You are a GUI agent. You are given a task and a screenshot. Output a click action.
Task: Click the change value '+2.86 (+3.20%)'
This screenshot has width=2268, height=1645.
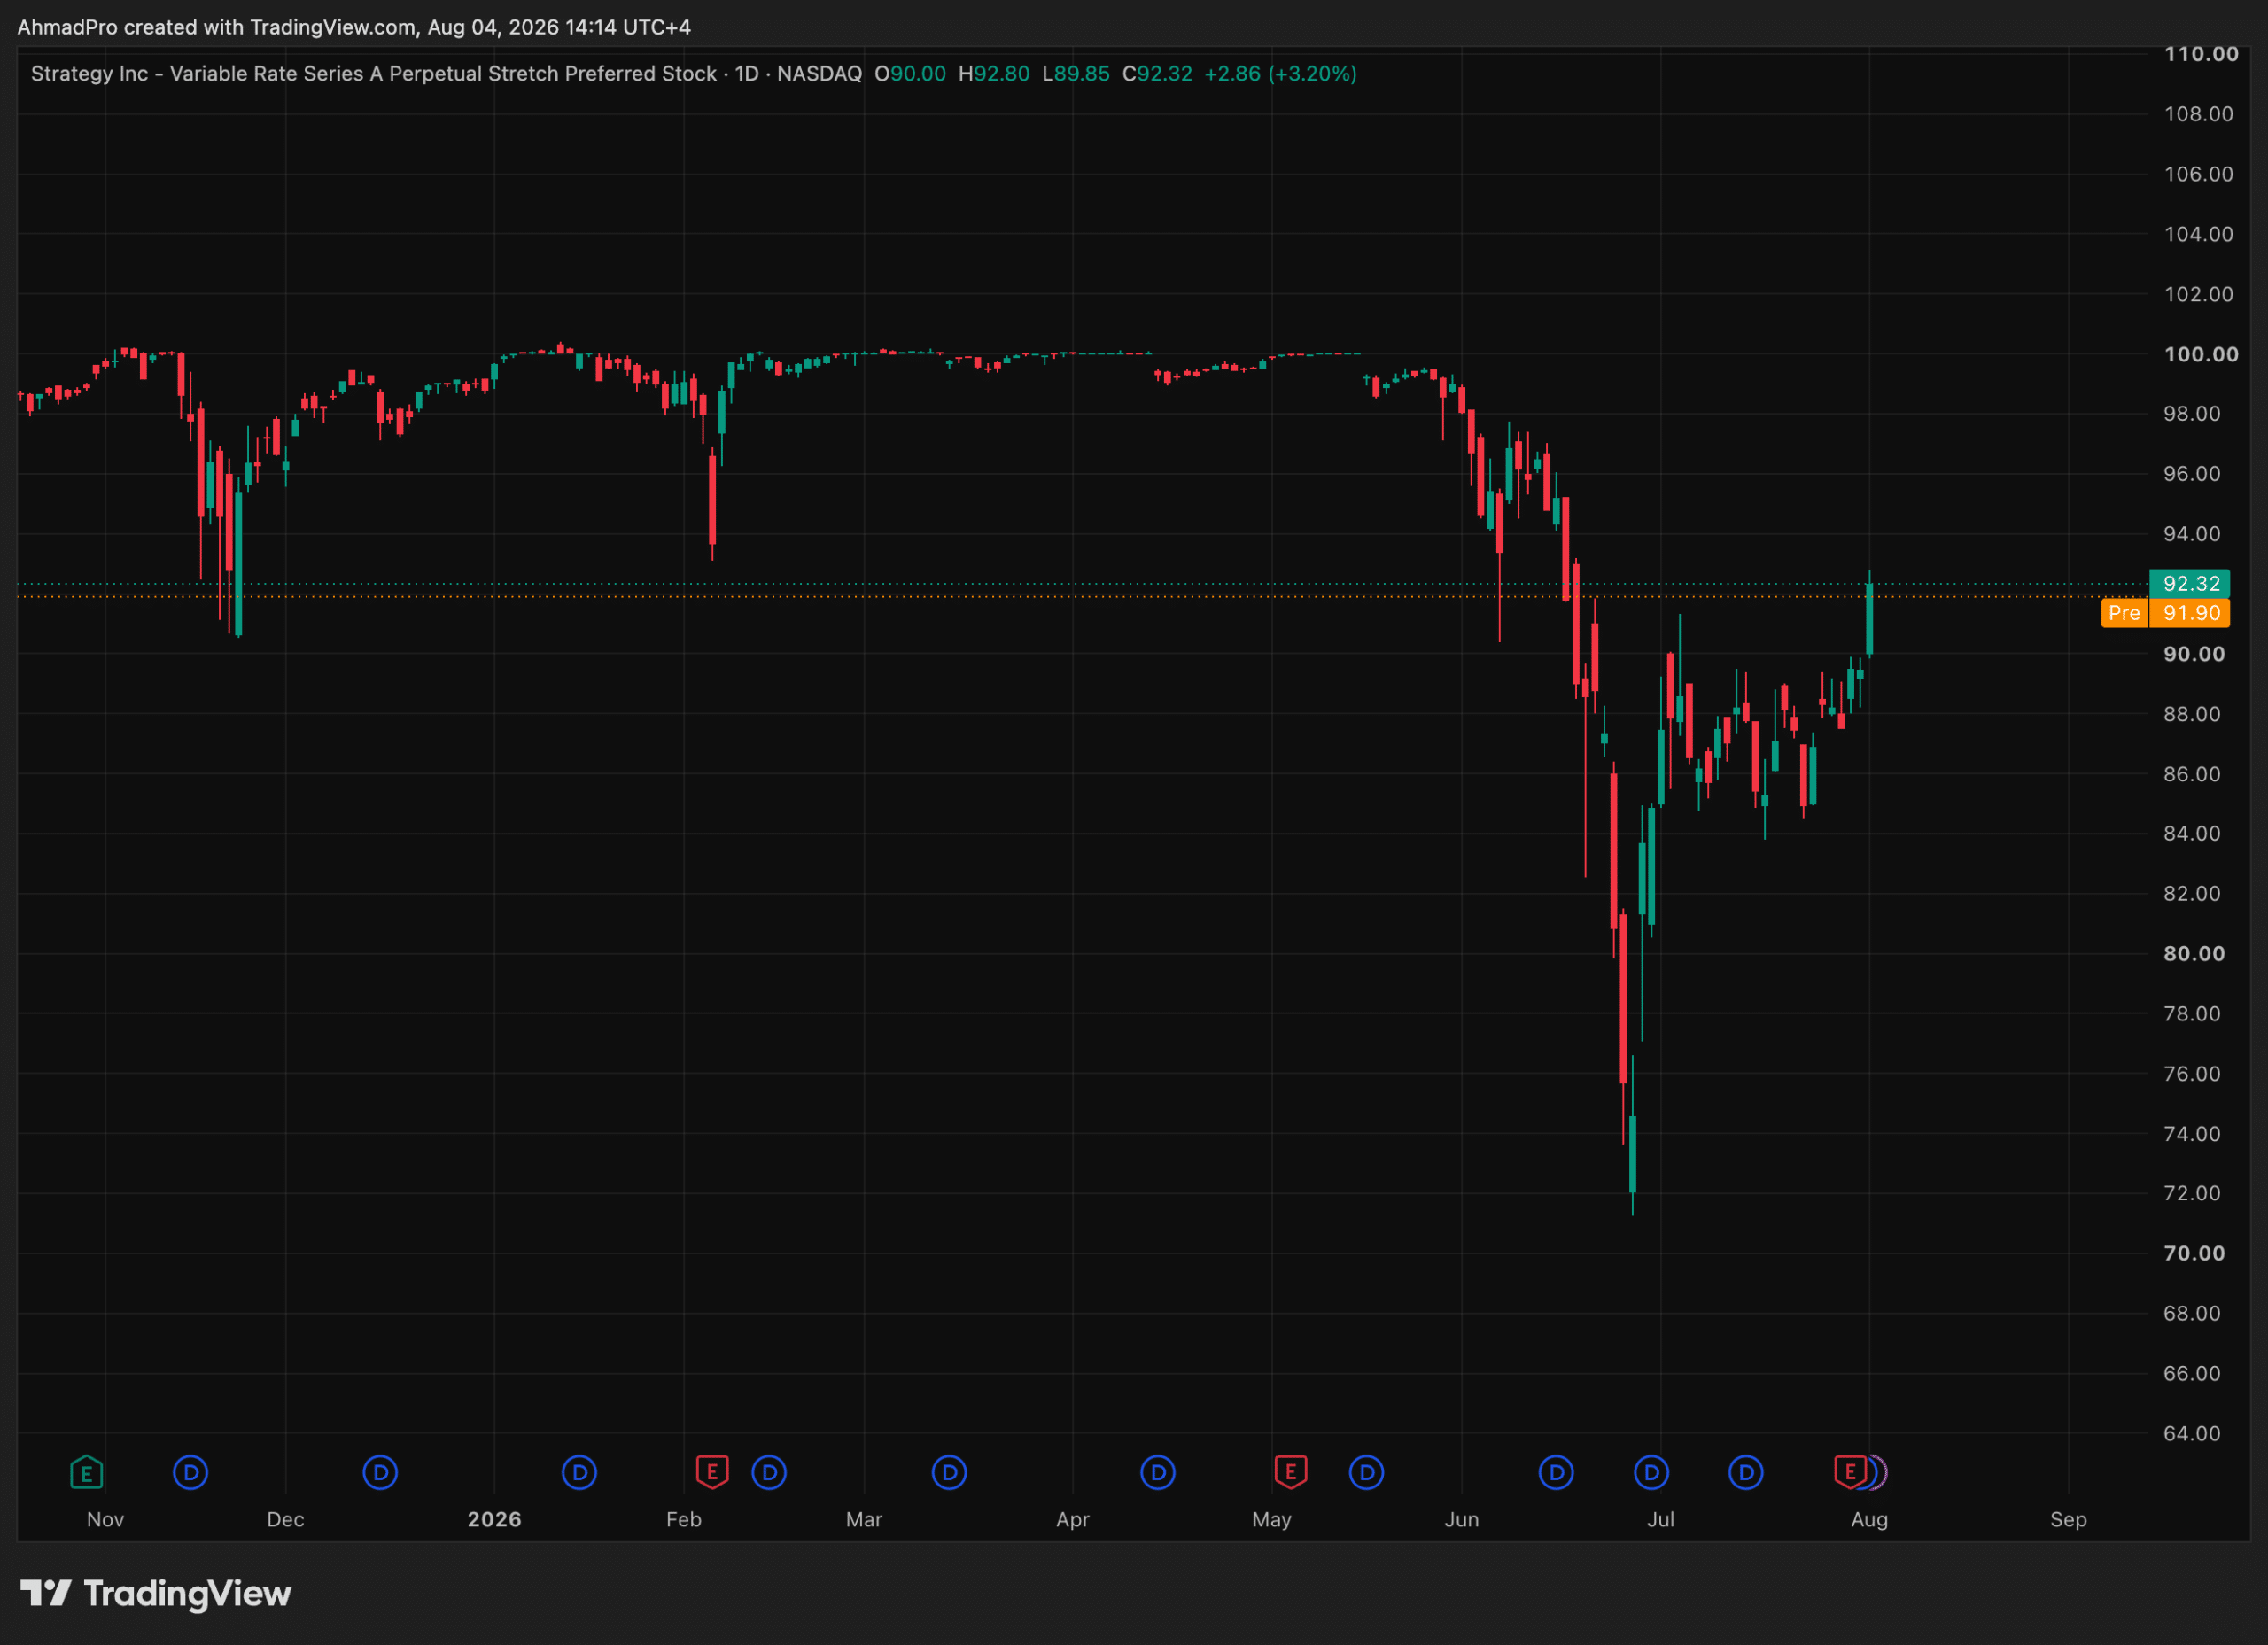click(x=1280, y=74)
